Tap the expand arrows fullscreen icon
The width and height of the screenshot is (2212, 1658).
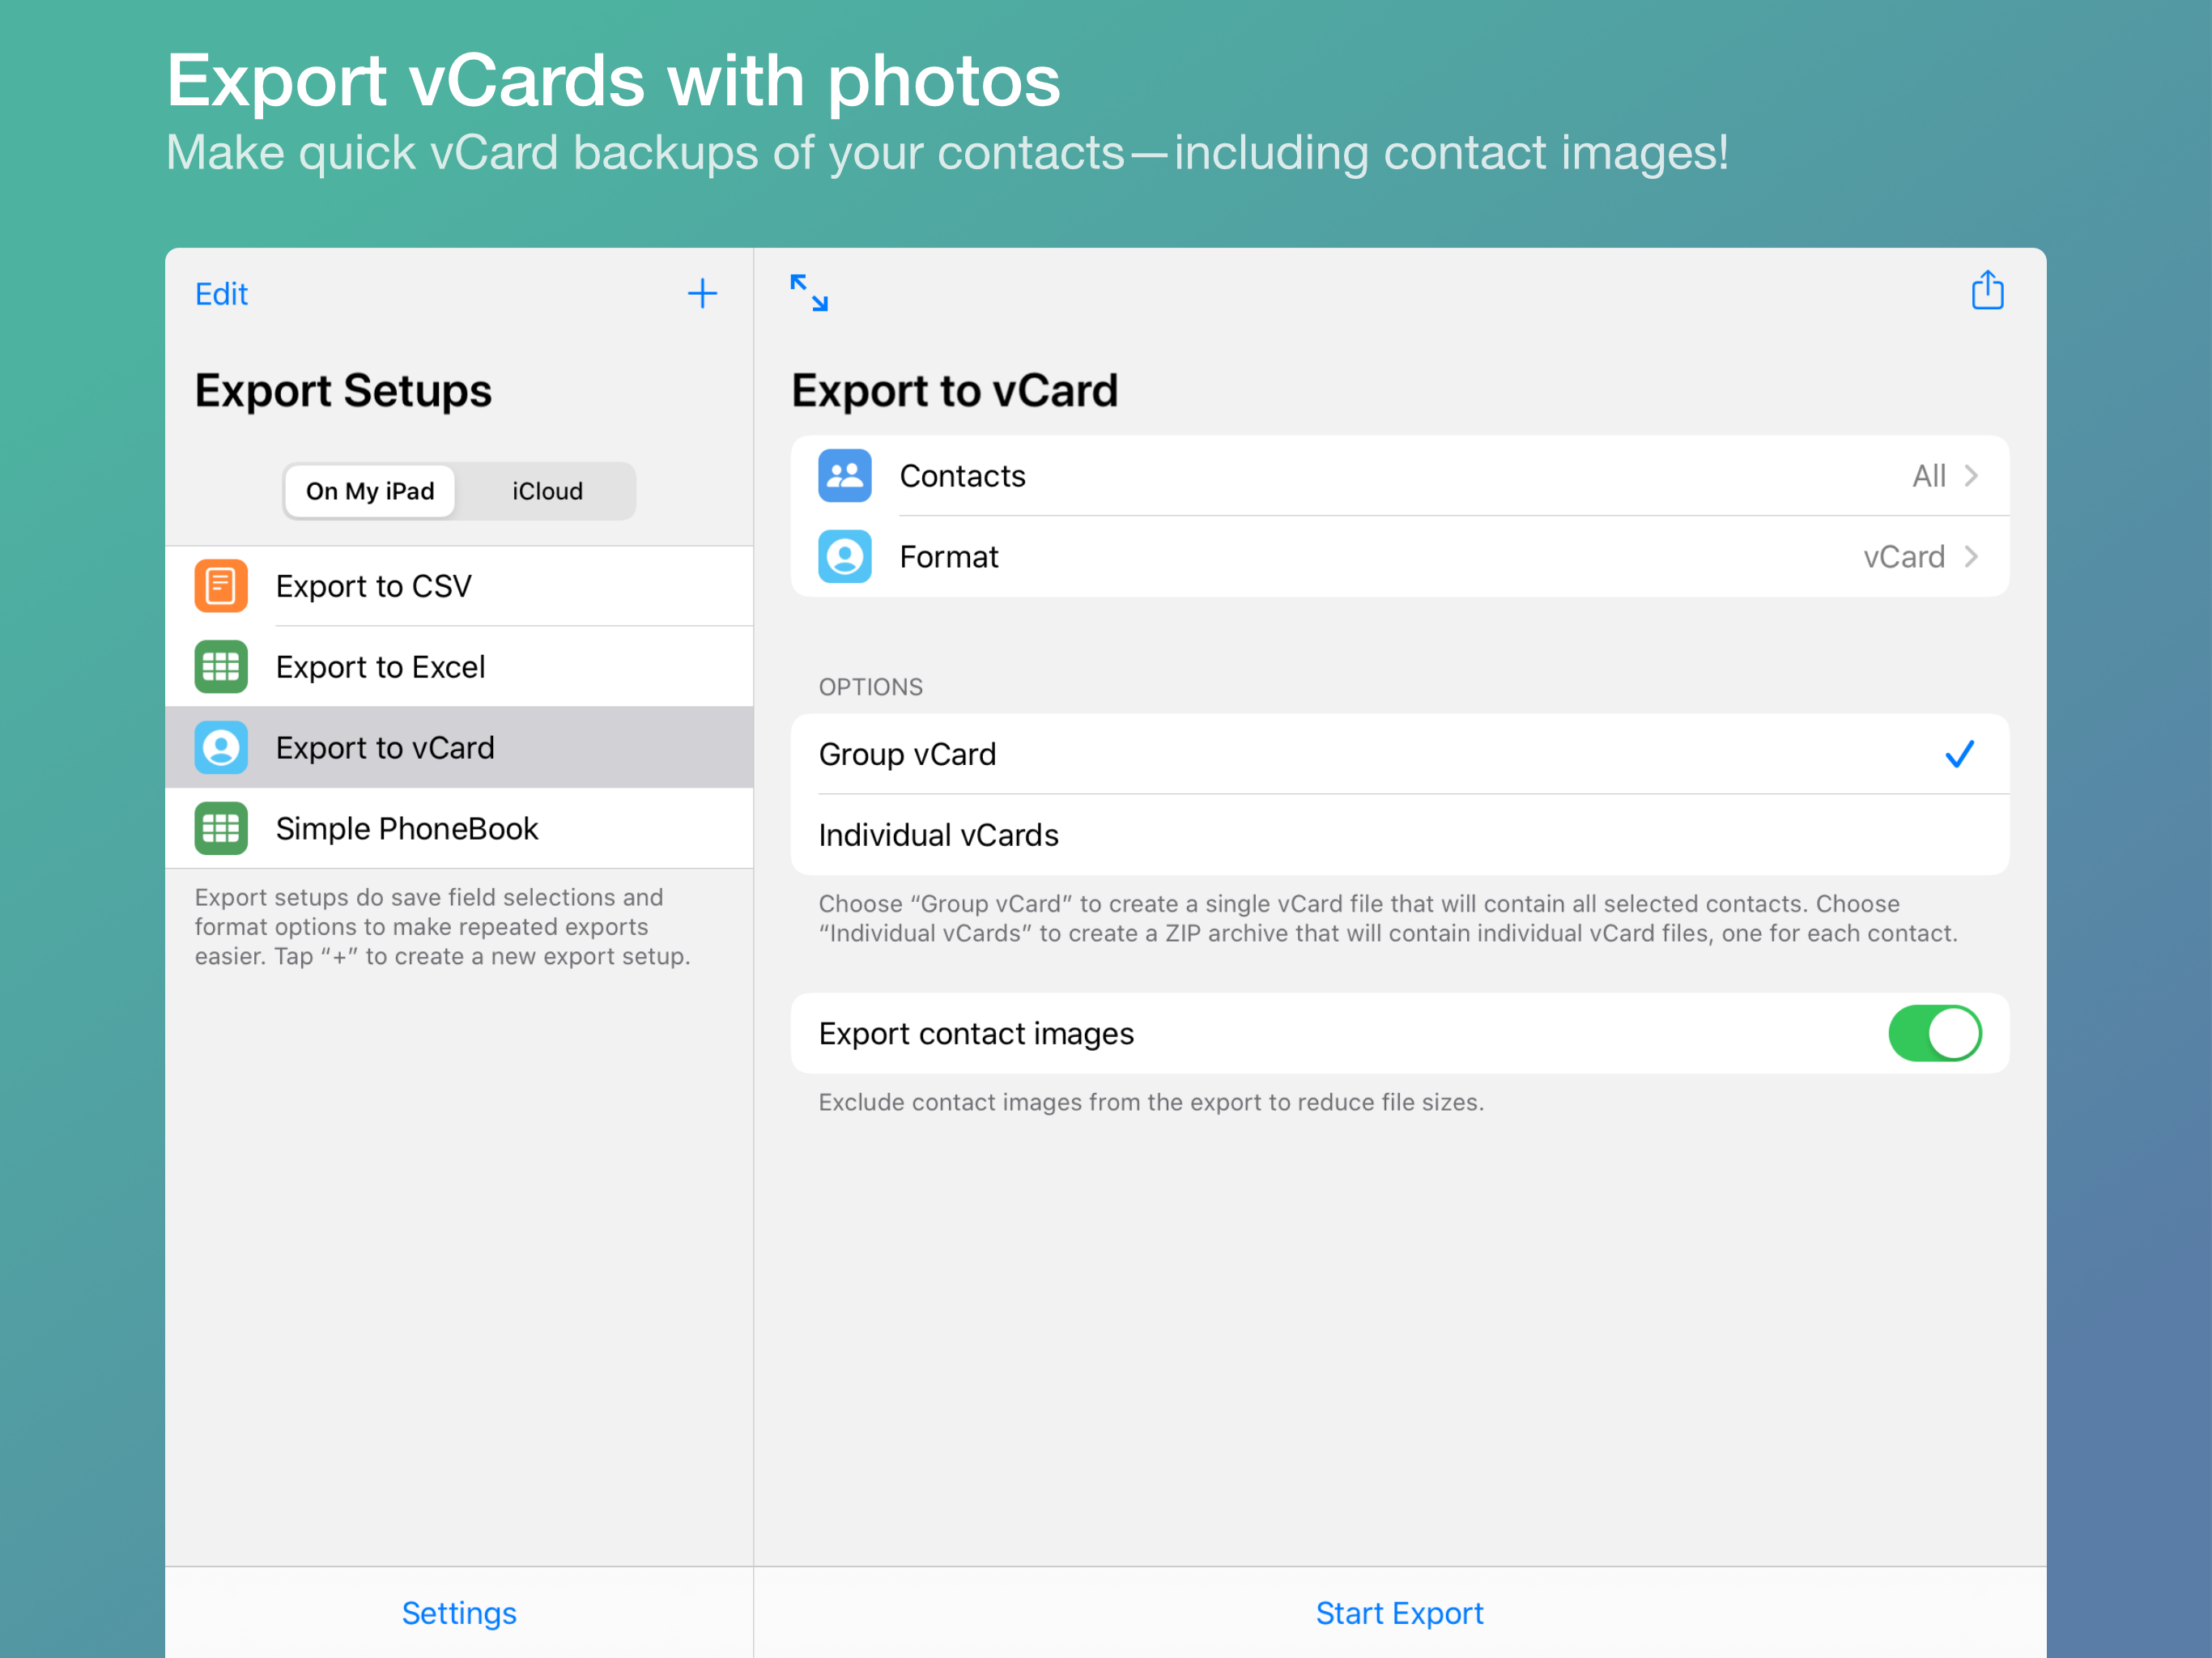click(809, 293)
